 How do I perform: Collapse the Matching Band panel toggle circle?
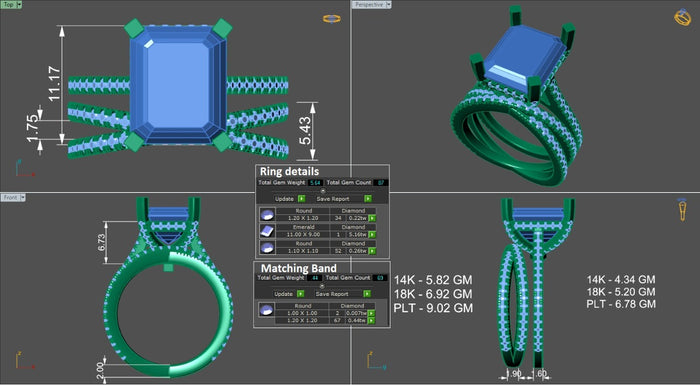pyautogui.click(x=322, y=286)
